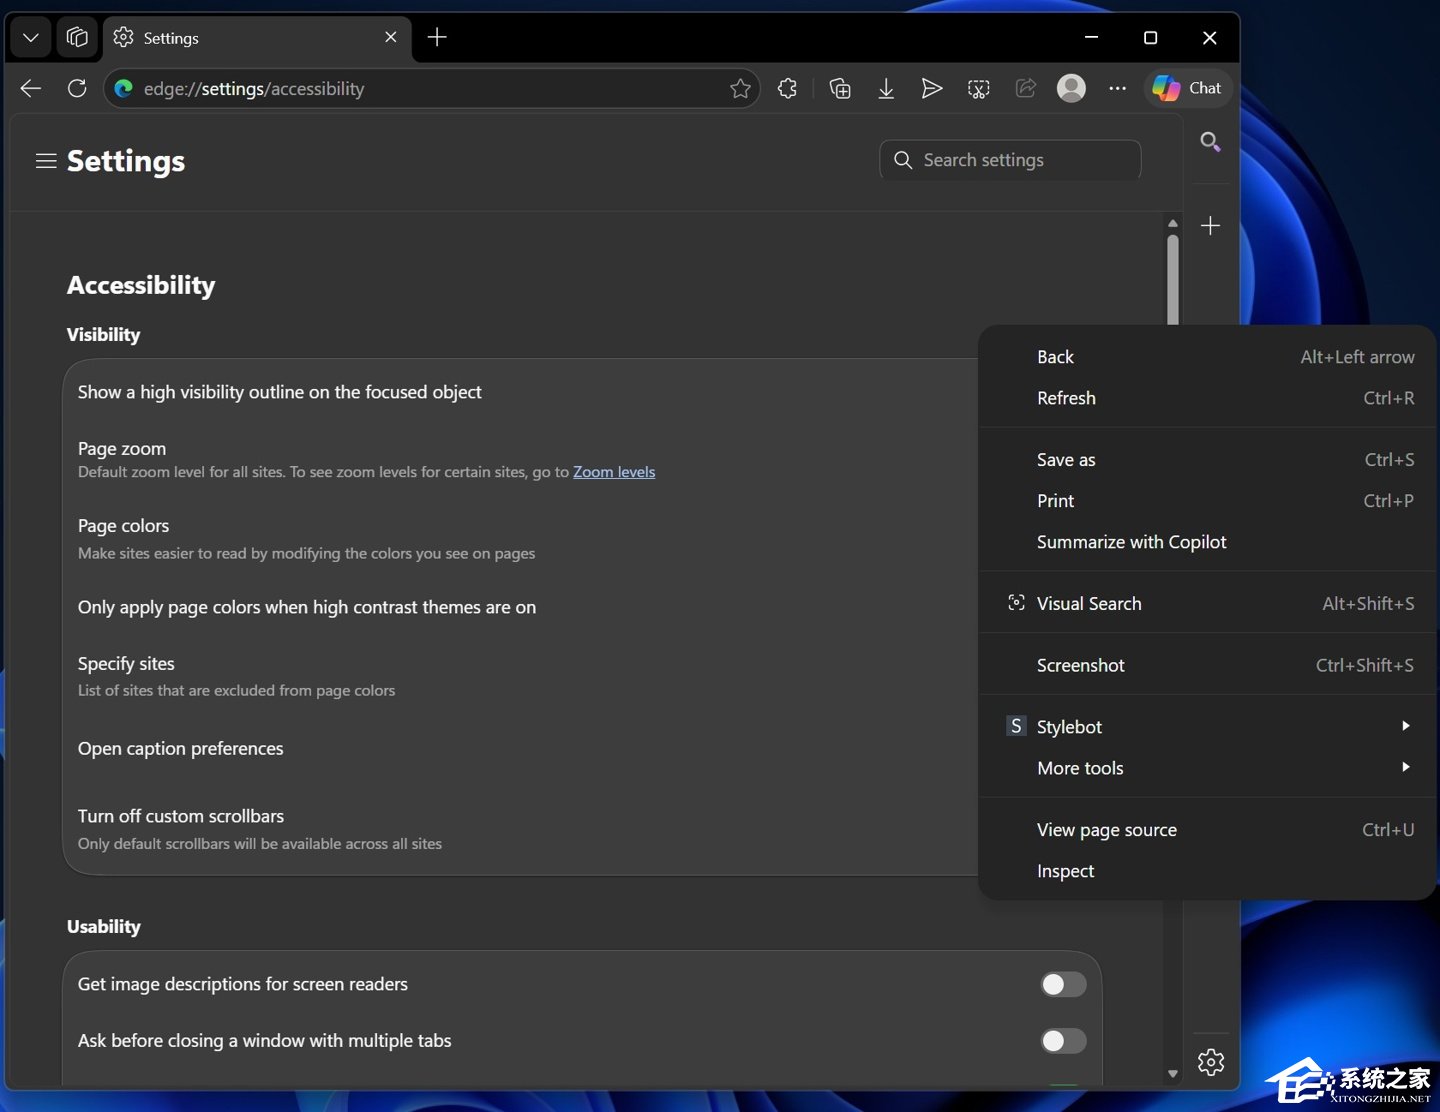Maximize the Edge window
The width and height of the screenshot is (1440, 1112).
[x=1151, y=38]
